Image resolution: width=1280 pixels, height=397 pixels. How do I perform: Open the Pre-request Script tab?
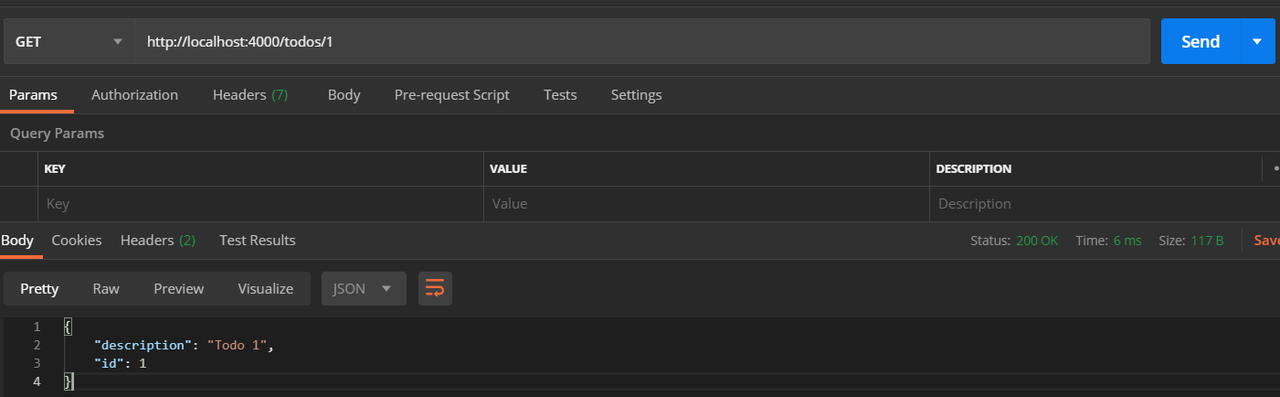[x=452, y=95]
